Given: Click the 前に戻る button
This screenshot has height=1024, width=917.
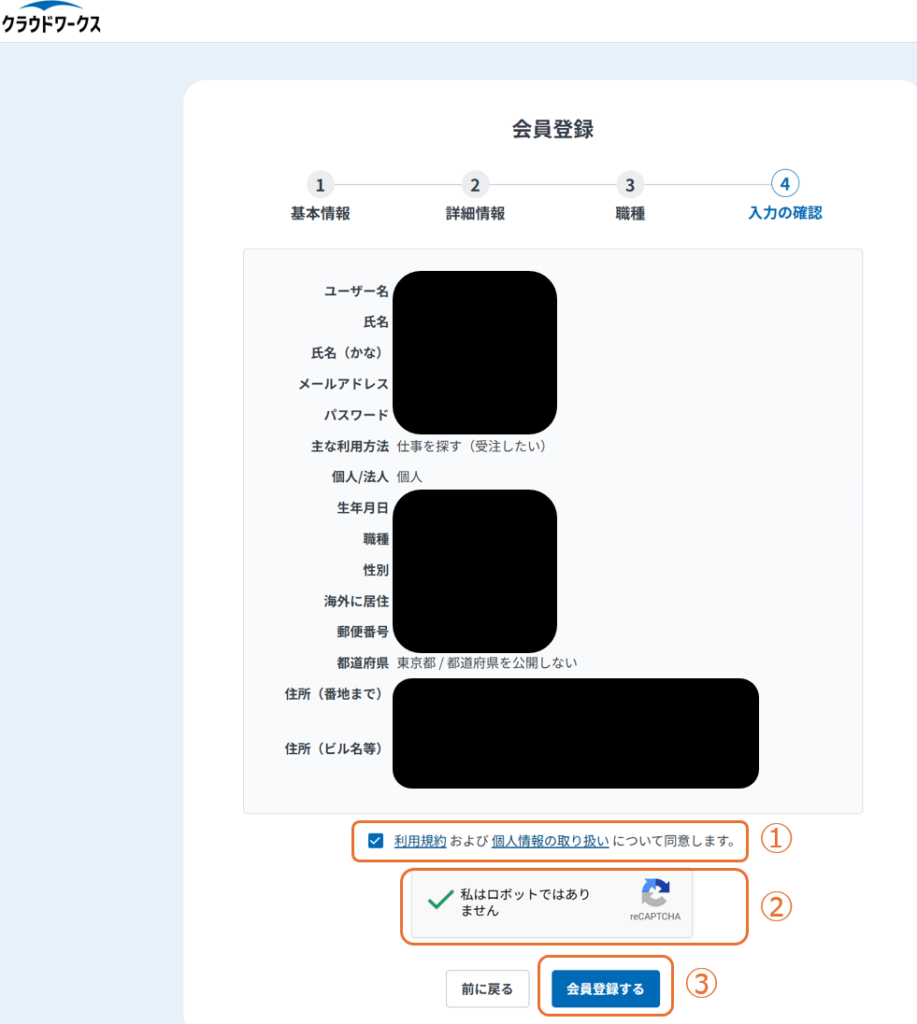Looking at the screenshot, I should (x=487, y=989).
